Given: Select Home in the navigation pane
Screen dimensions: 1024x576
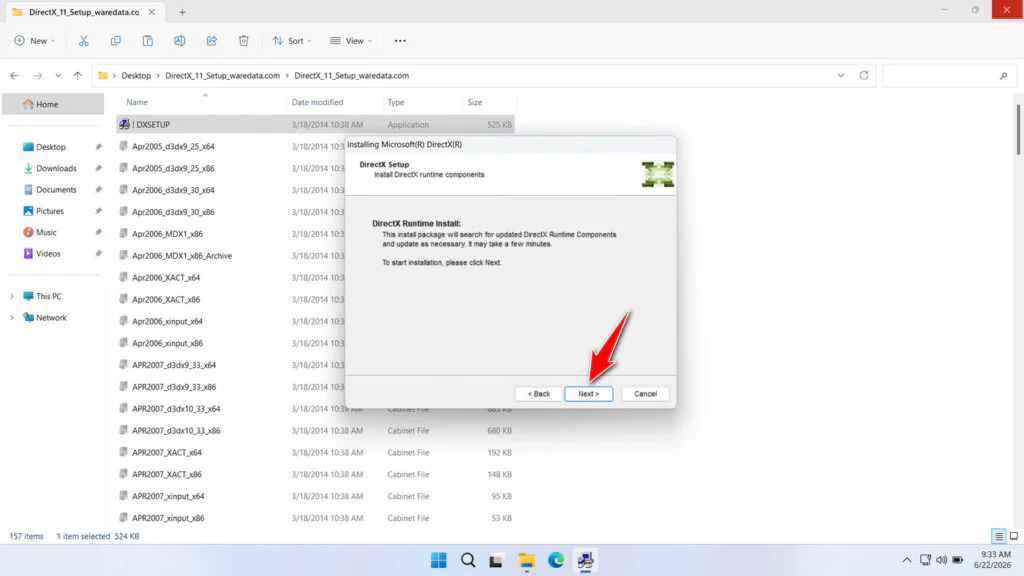Looking at the screenshot, I should click(x=53, y=104).
